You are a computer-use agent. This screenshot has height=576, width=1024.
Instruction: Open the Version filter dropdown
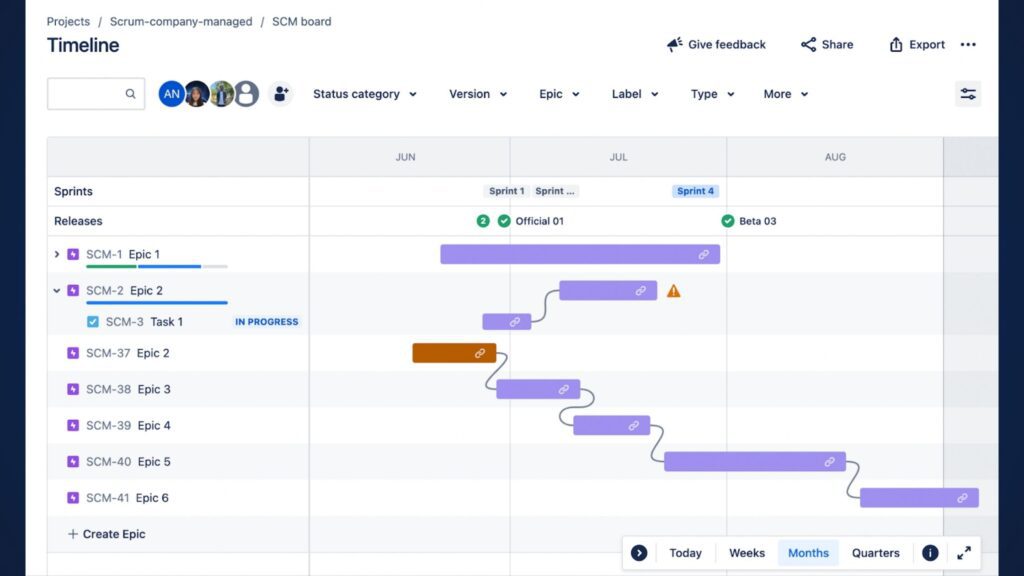[477, 94]
